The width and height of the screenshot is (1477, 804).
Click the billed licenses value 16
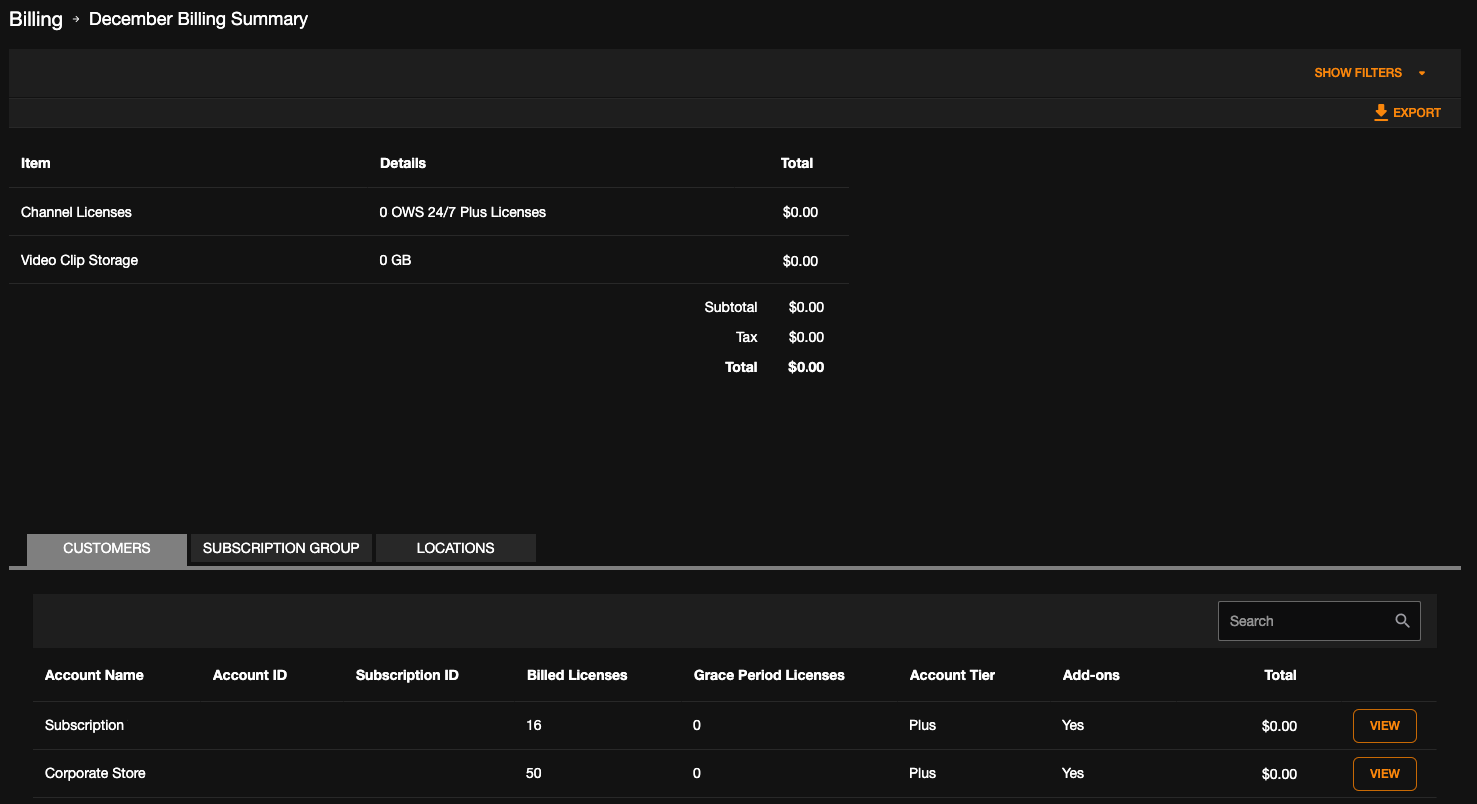tap(534, 725)
